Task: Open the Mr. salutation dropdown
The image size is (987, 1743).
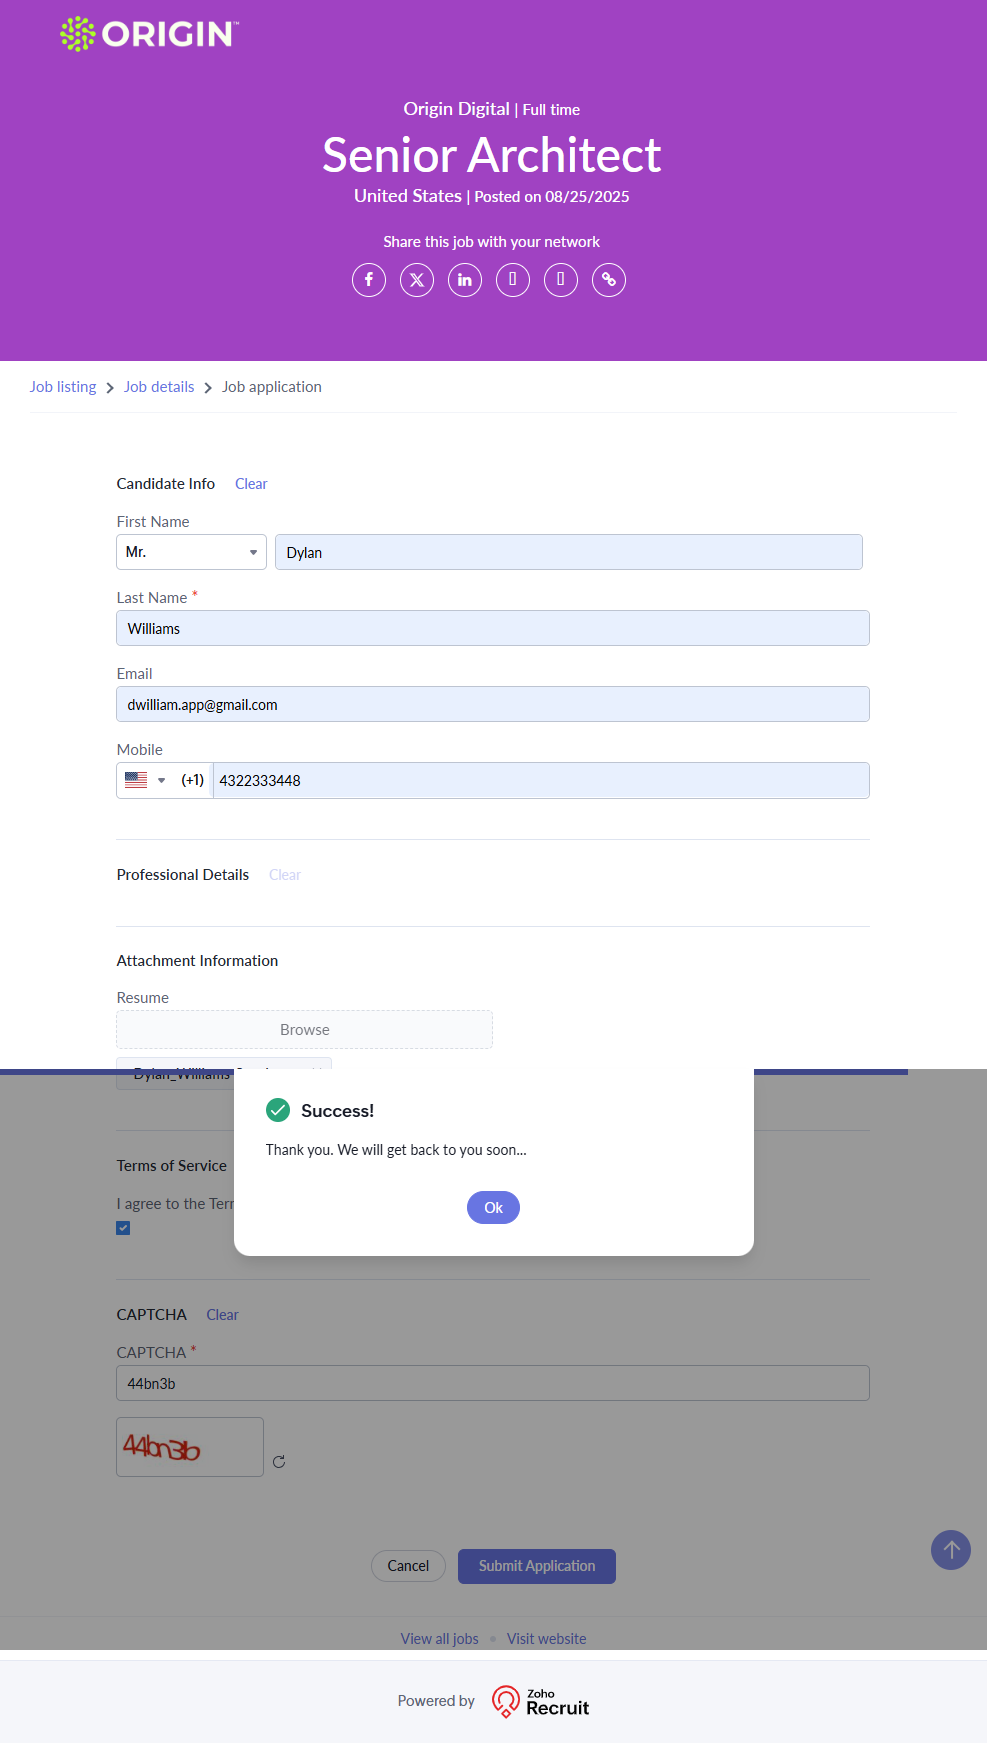Action: (191, 552)
